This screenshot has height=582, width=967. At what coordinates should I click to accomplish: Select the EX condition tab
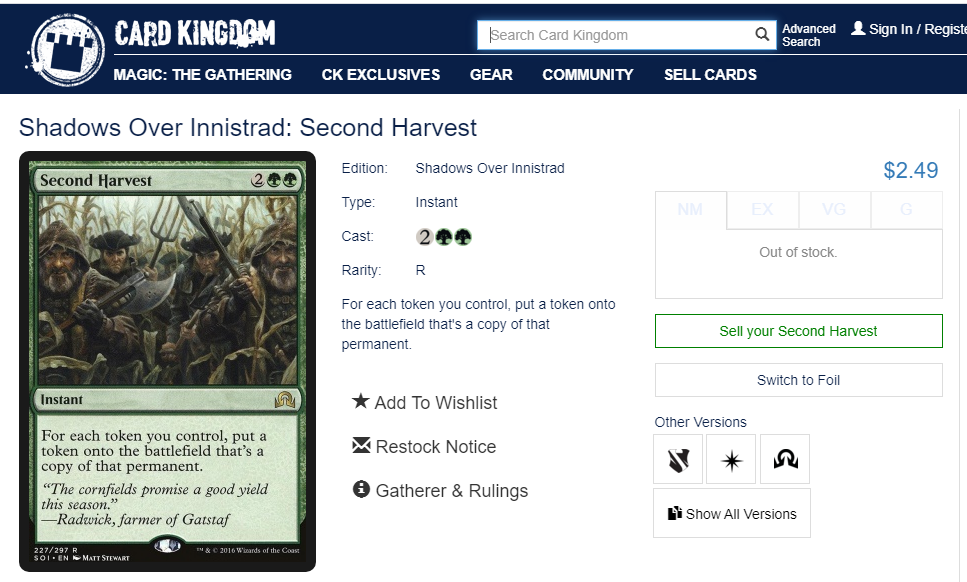[x=762, y=210]
